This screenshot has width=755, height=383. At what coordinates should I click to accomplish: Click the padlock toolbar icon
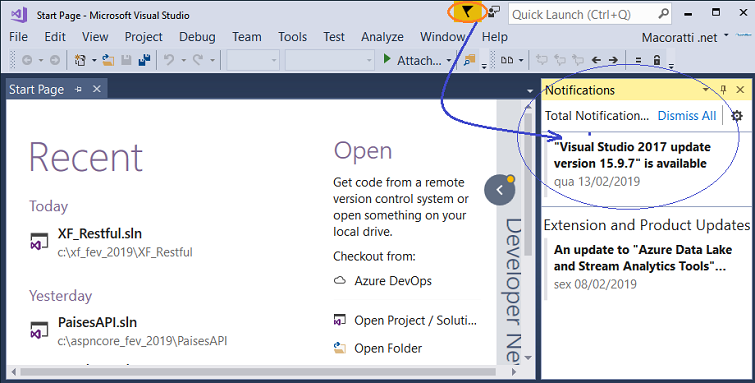[x=657, y=60]
